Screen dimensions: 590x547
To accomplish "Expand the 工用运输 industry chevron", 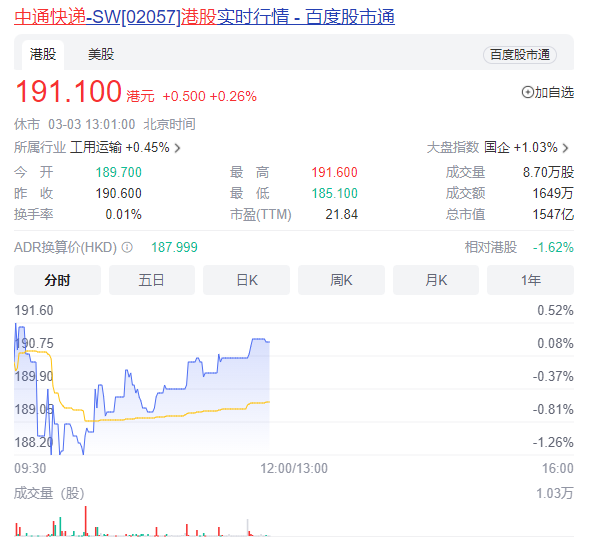I will point(177,148).
